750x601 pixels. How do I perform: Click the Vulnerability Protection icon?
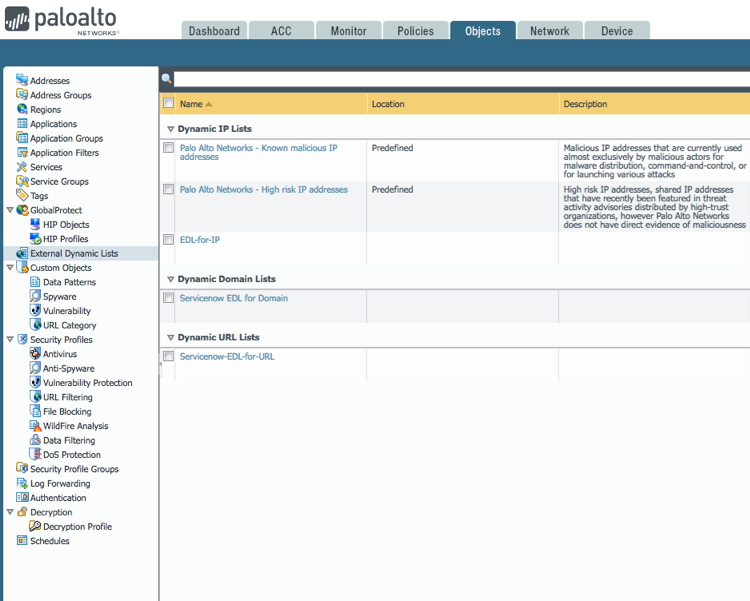tap(35, 382)
